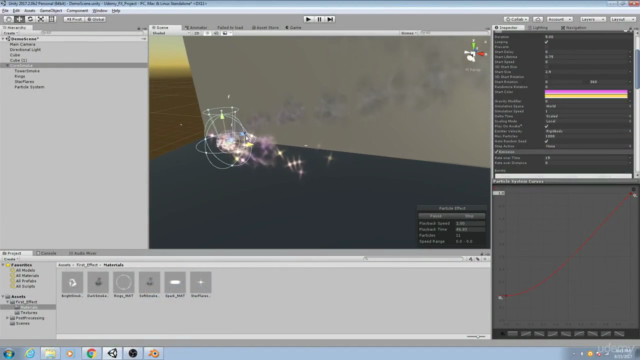
Task: Toggle the 3D Start Rotation checkbox
Action: (547, 77)
